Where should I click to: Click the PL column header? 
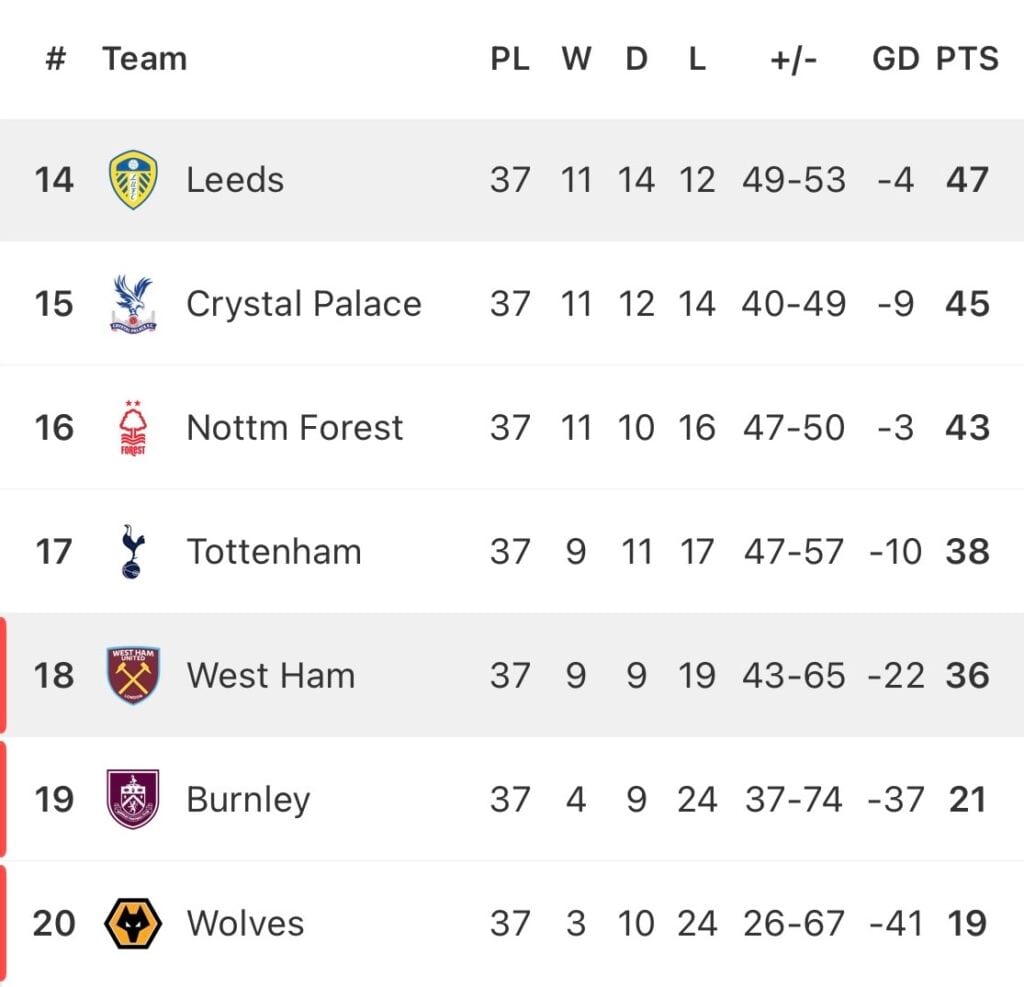(509, 59)
